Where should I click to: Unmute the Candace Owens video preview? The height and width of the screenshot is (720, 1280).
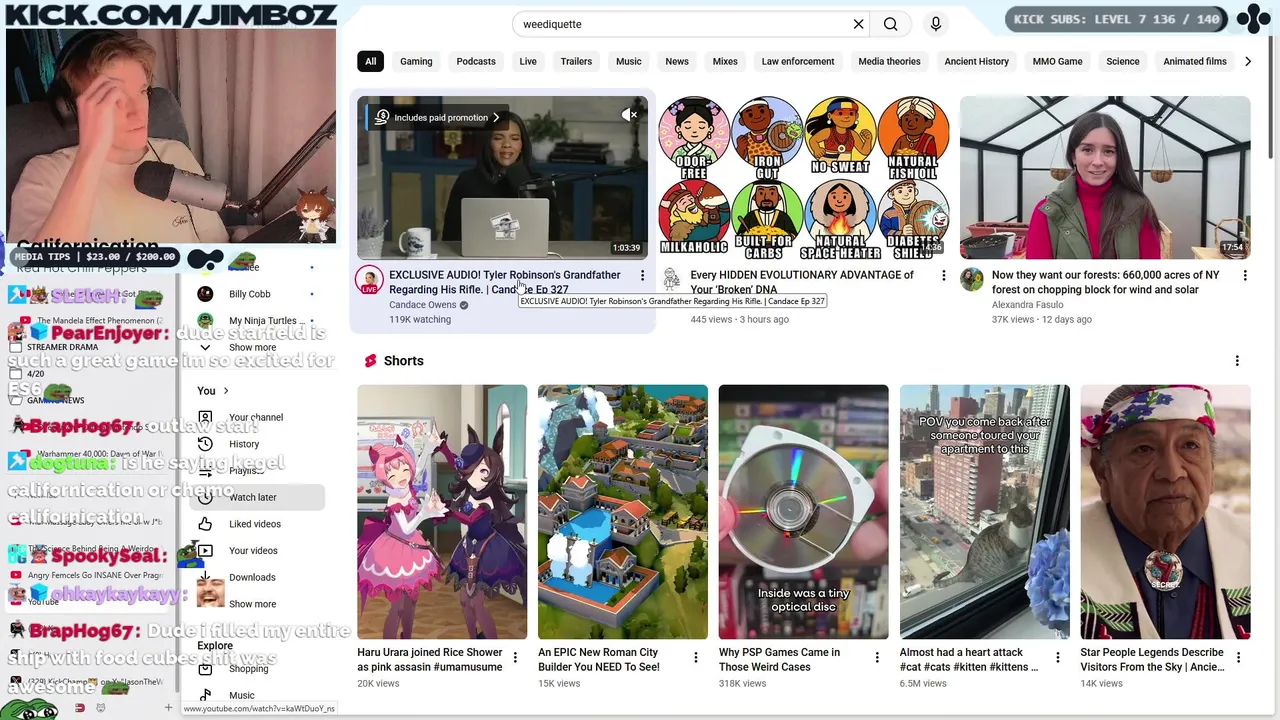[x=630, y=115]
